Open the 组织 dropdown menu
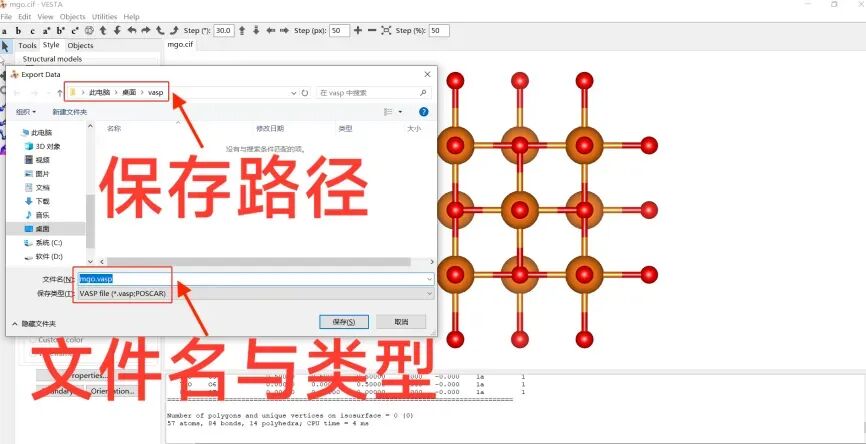The image size is (866, 444). click(26, 112)
